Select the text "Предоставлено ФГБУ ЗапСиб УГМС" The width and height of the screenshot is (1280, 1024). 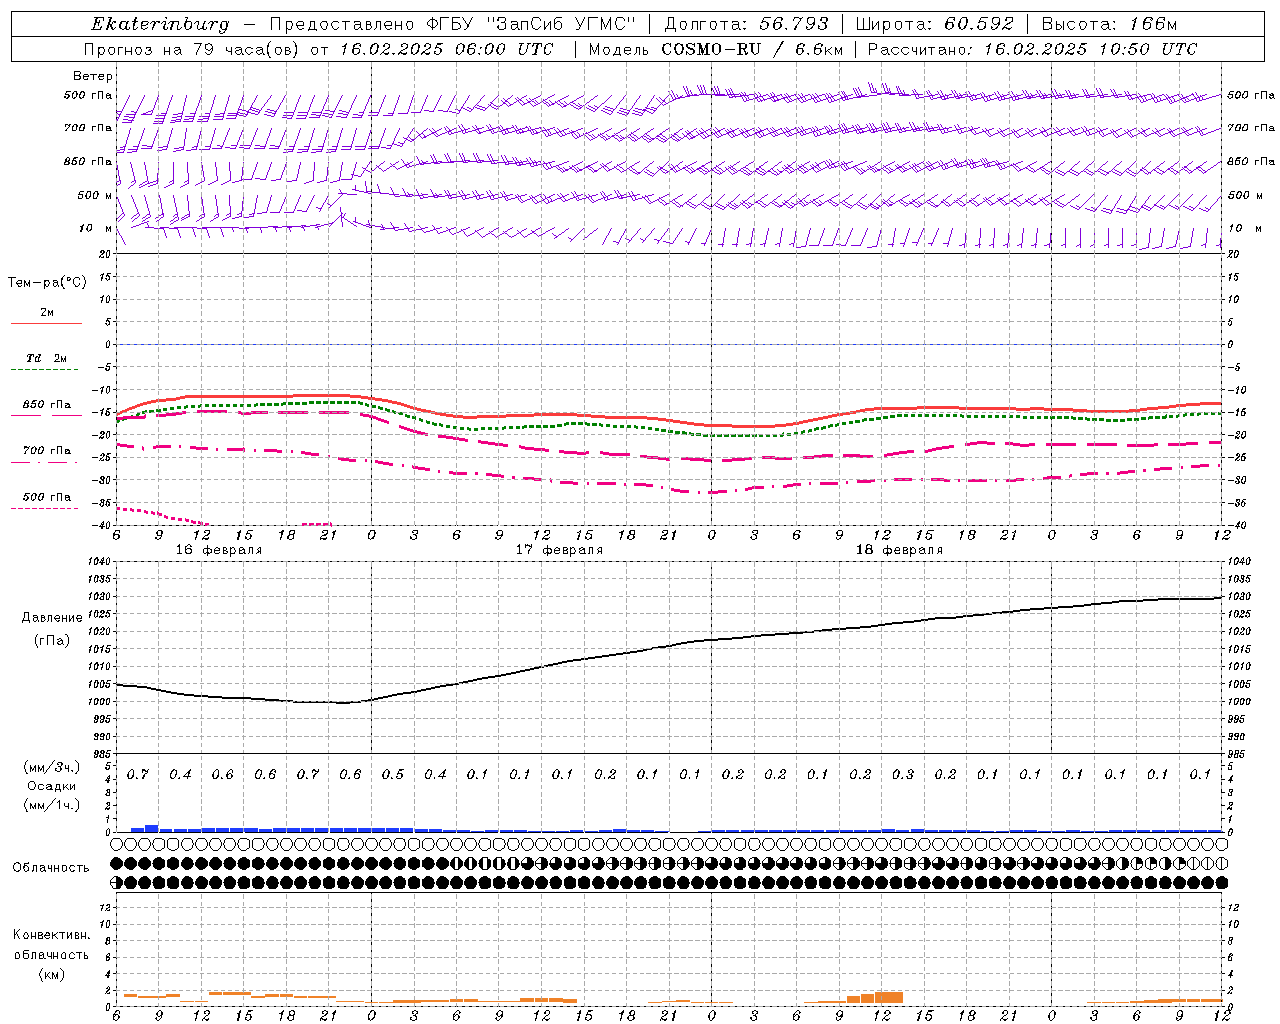[453, 24]
